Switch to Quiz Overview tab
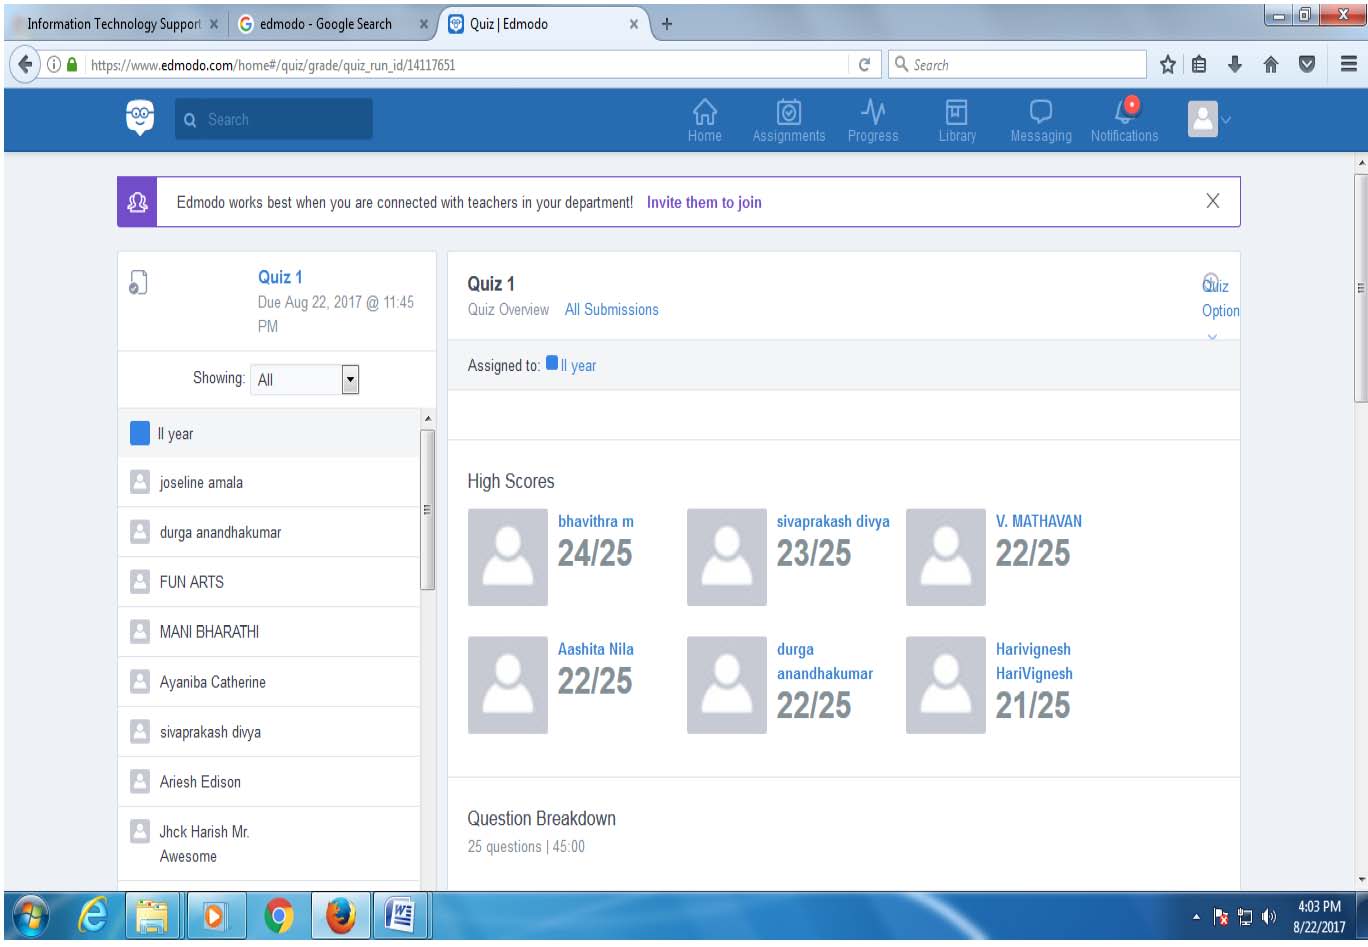This screenshot has height=947, width=1368. 508,310
